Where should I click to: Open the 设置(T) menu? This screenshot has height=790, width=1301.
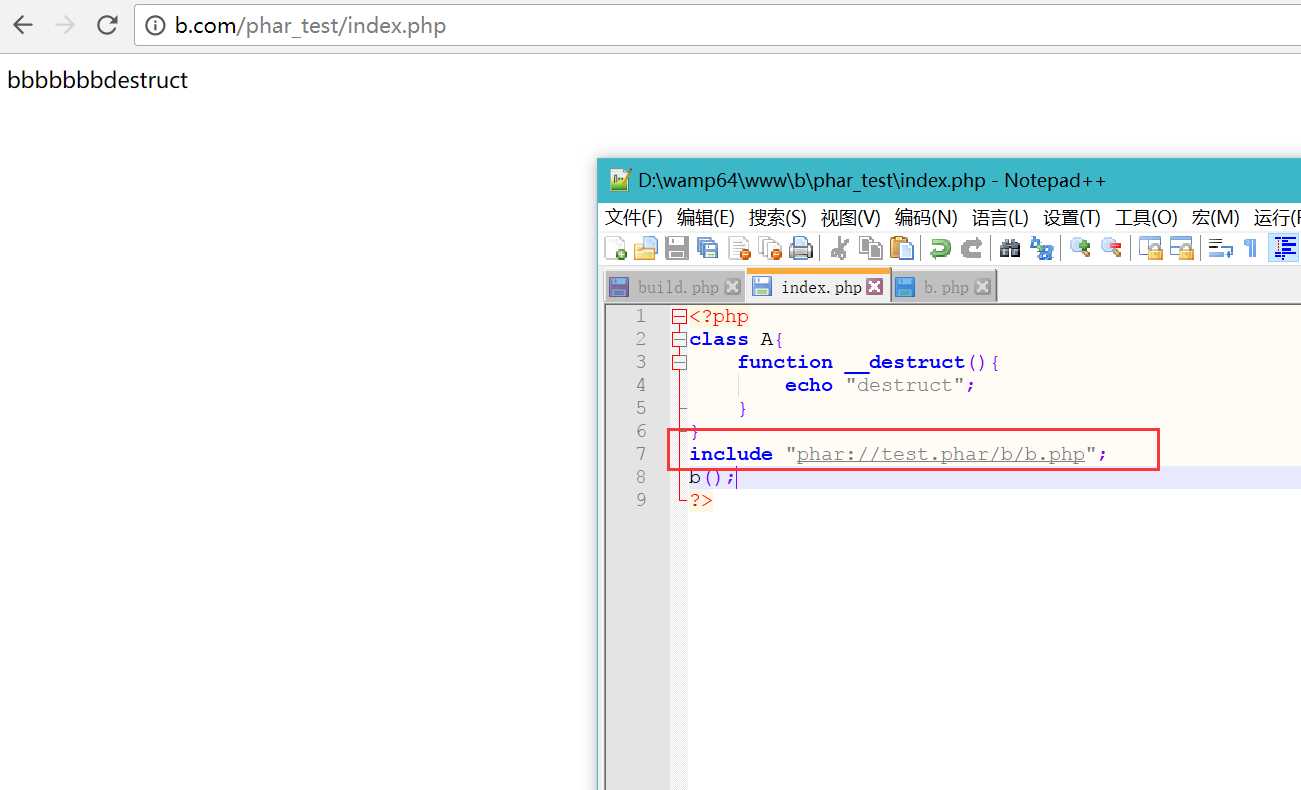tap(1072, 217)
